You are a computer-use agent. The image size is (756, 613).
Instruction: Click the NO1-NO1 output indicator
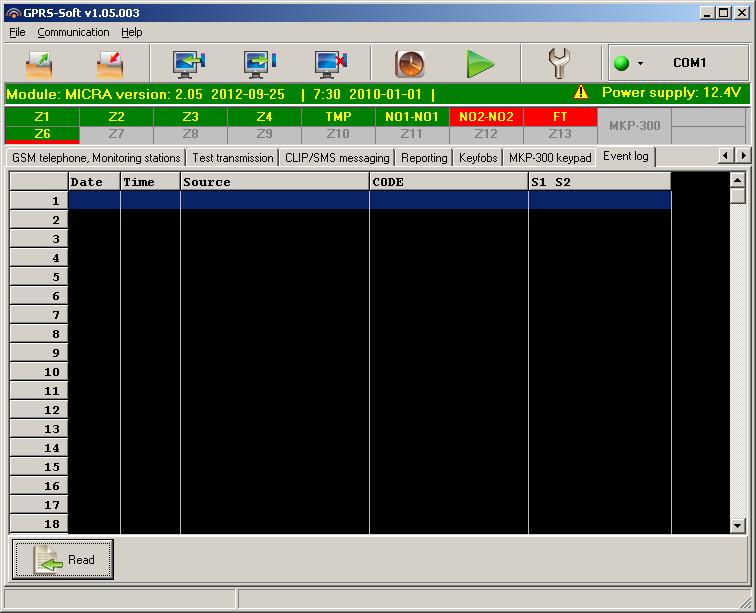[412, 117]
